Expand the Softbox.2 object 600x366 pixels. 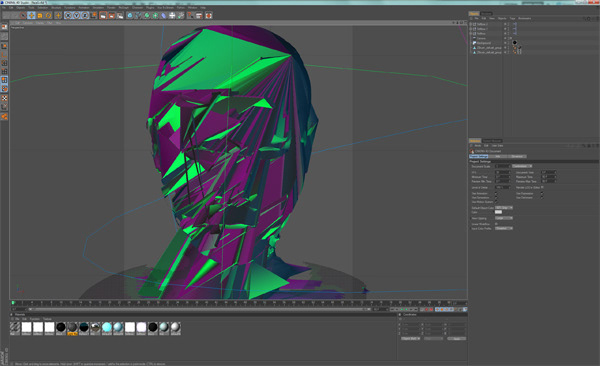click(471, 24)
